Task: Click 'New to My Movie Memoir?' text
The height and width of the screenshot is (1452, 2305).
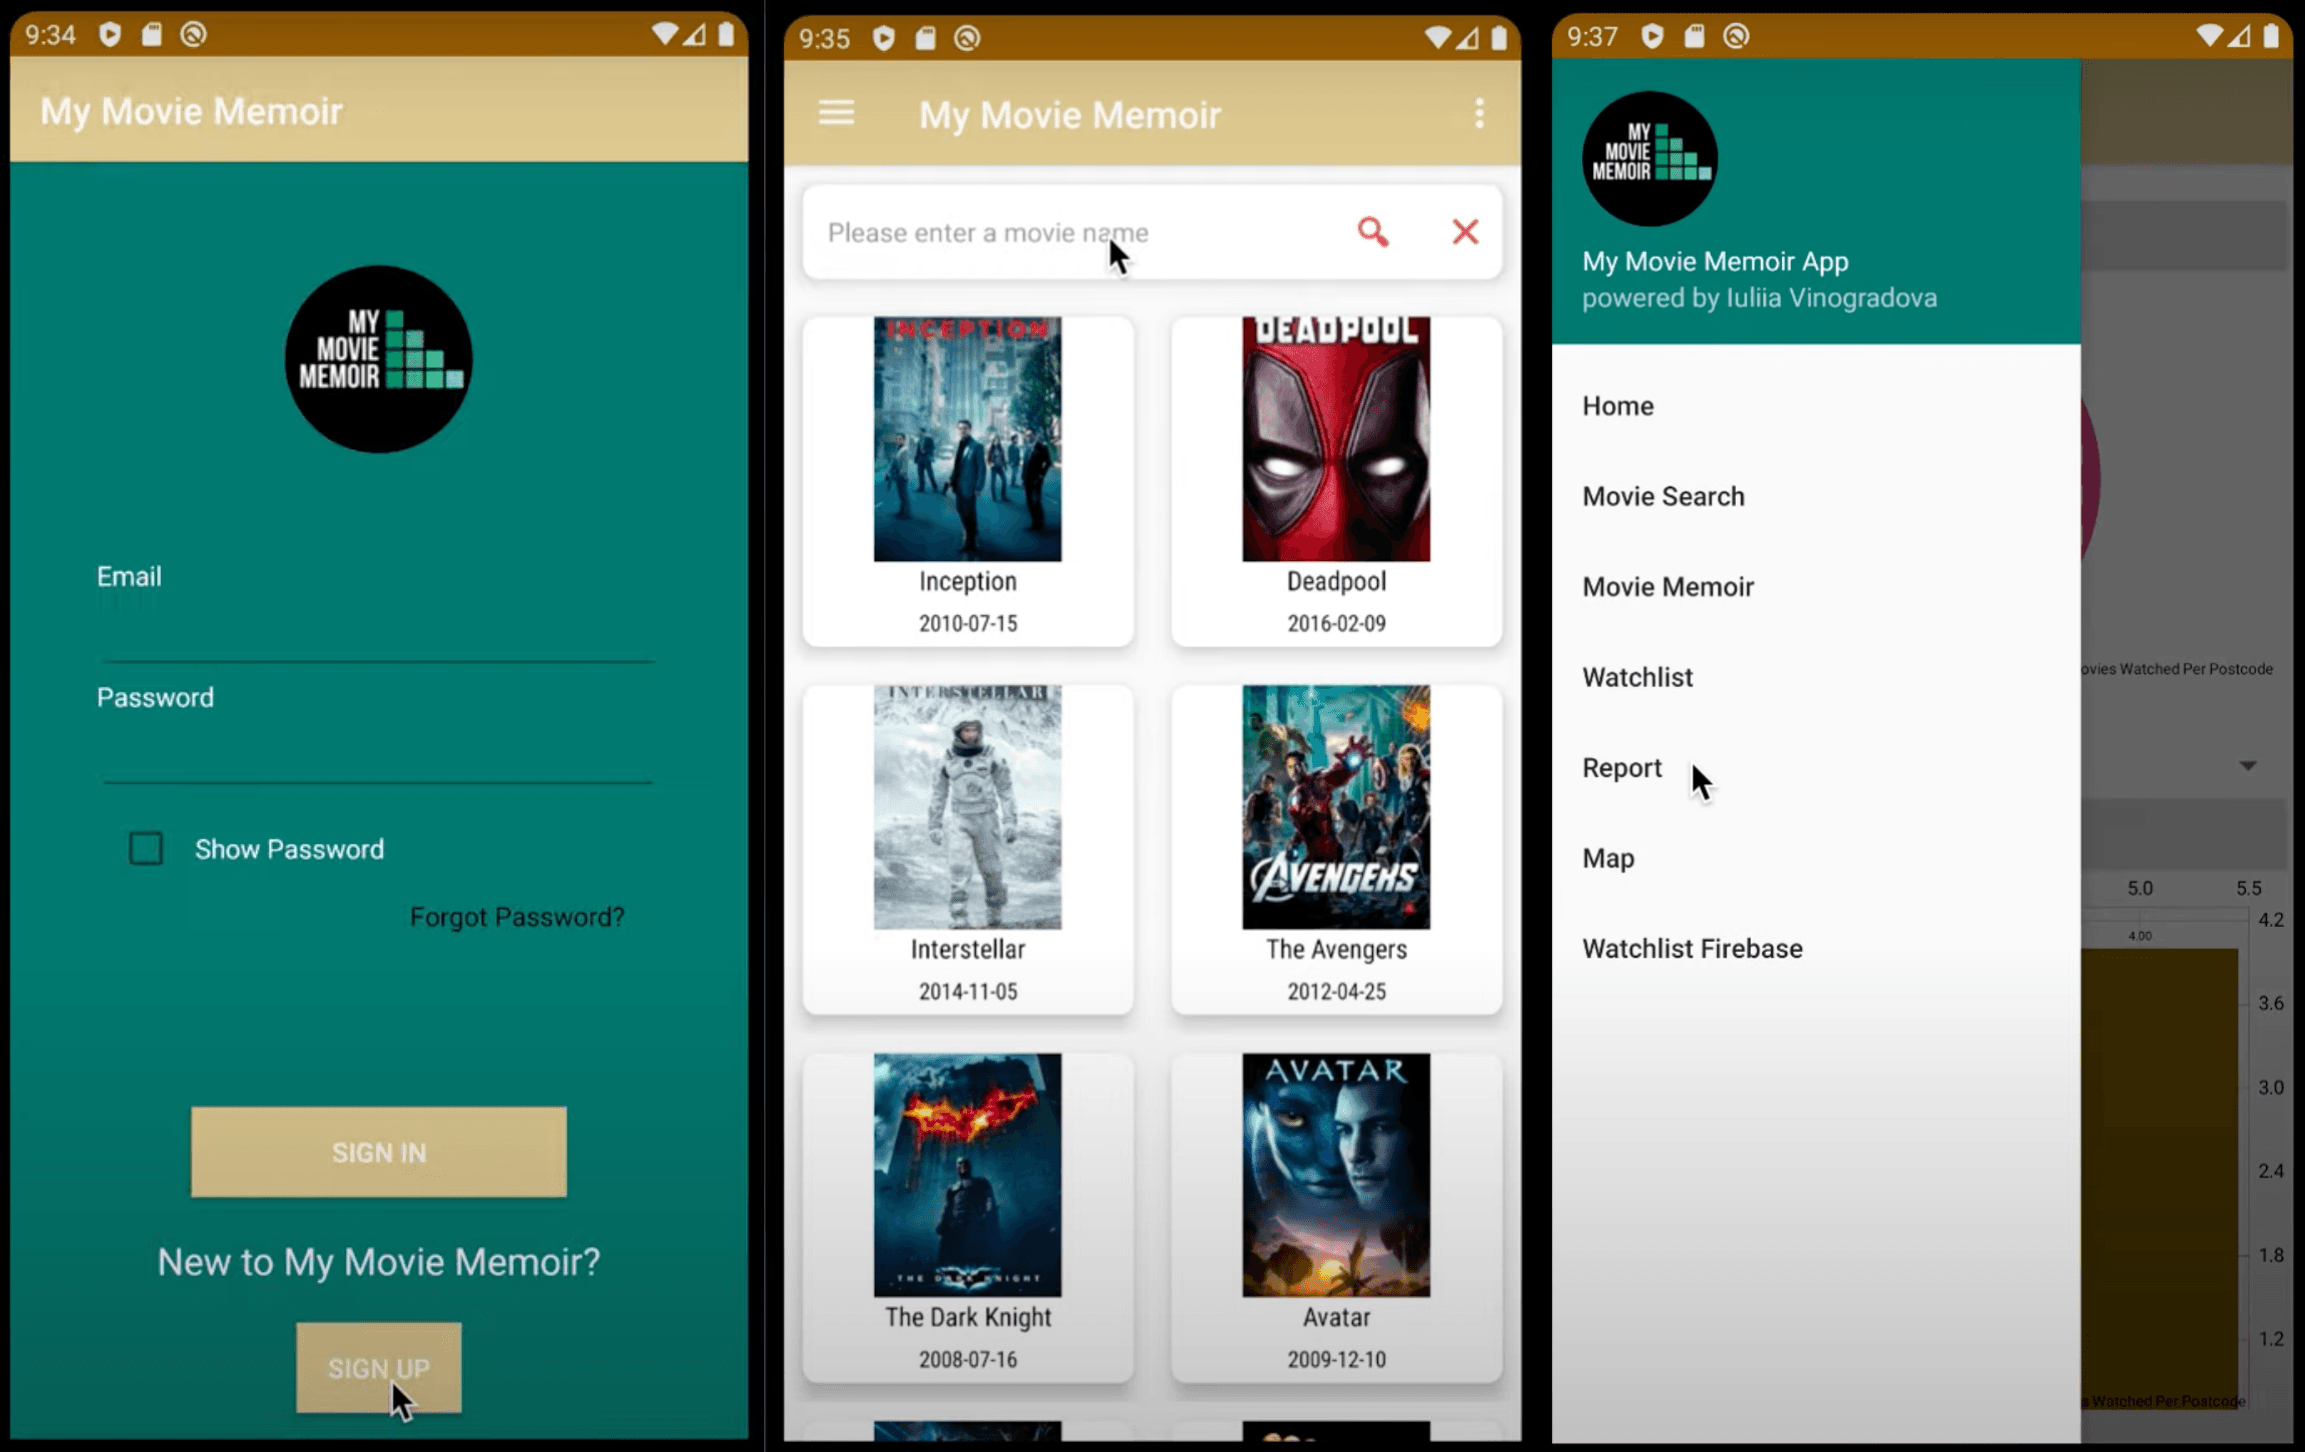Action: coord(379,1262)
